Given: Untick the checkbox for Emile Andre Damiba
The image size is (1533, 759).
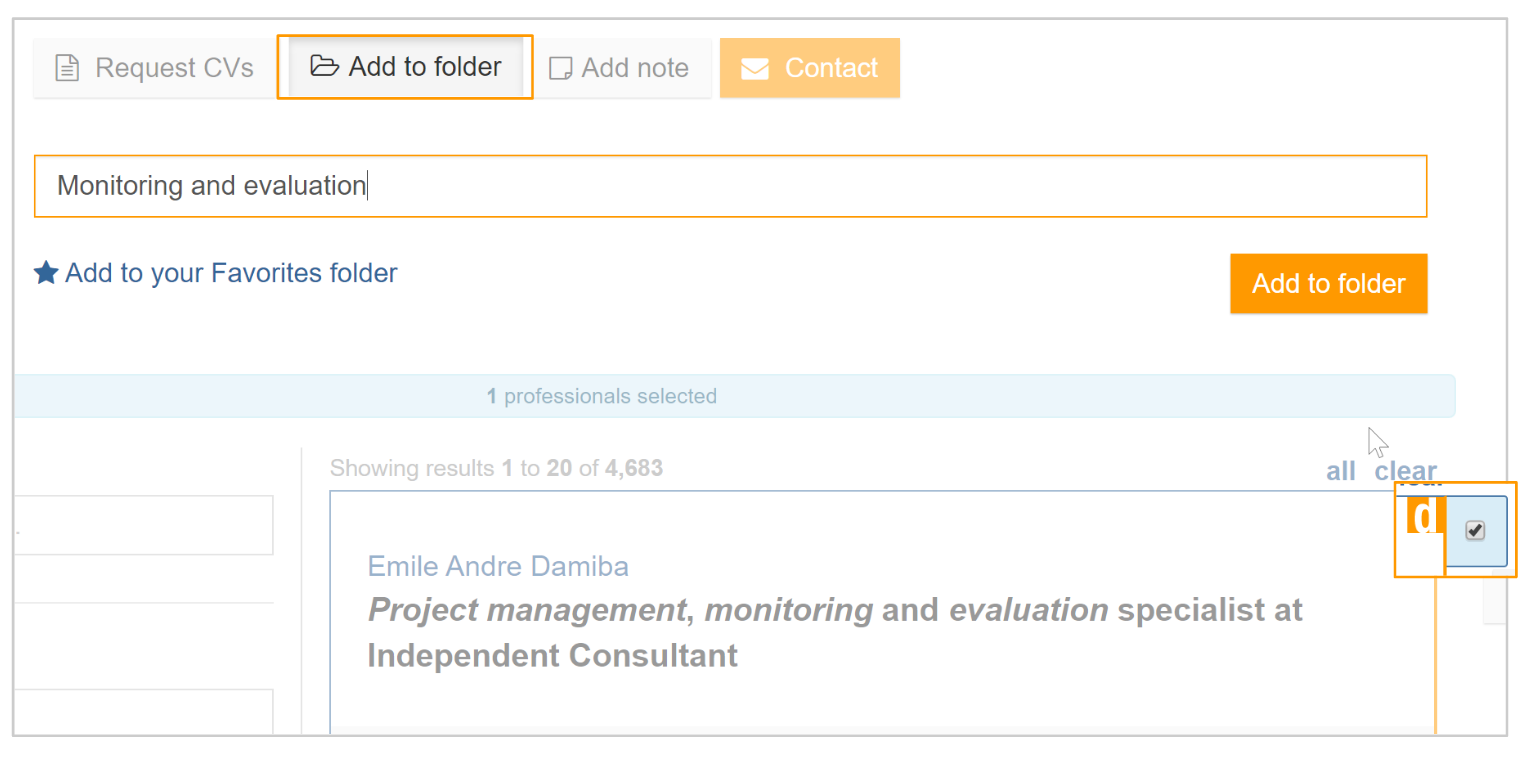Looking at the screenshot, I should pos(1475,530).
